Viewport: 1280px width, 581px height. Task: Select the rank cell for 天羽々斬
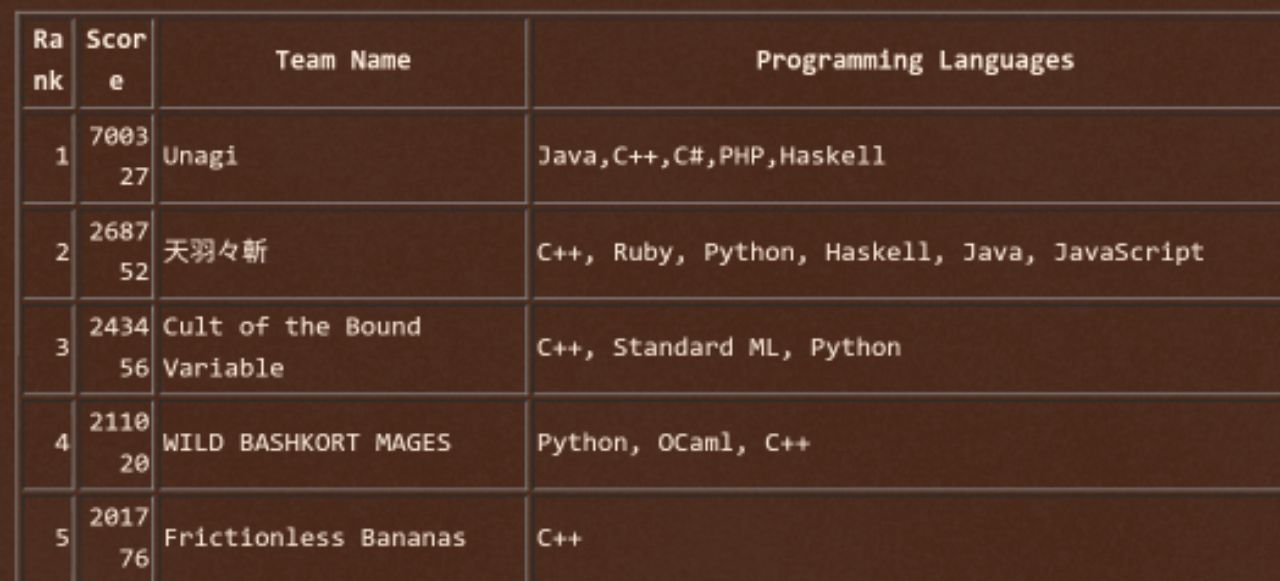tap(48, 253)
